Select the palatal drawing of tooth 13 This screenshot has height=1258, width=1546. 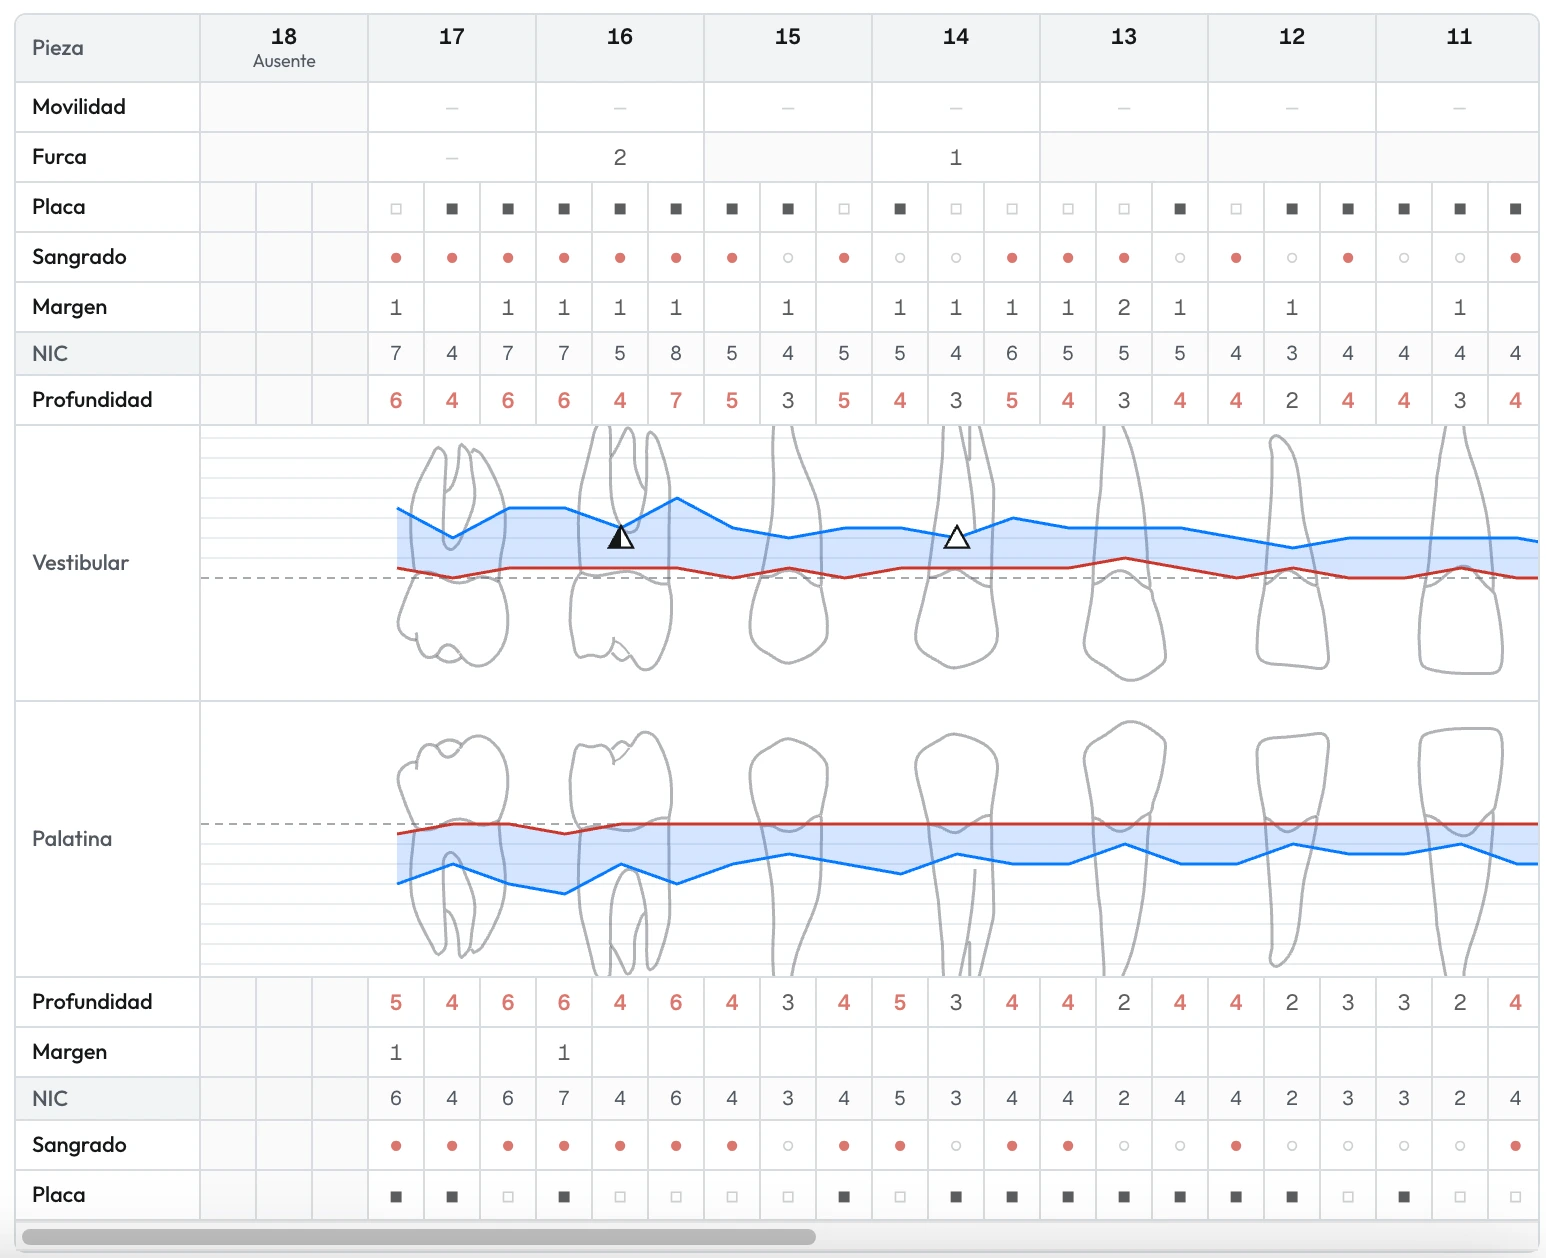point(1125,848)
